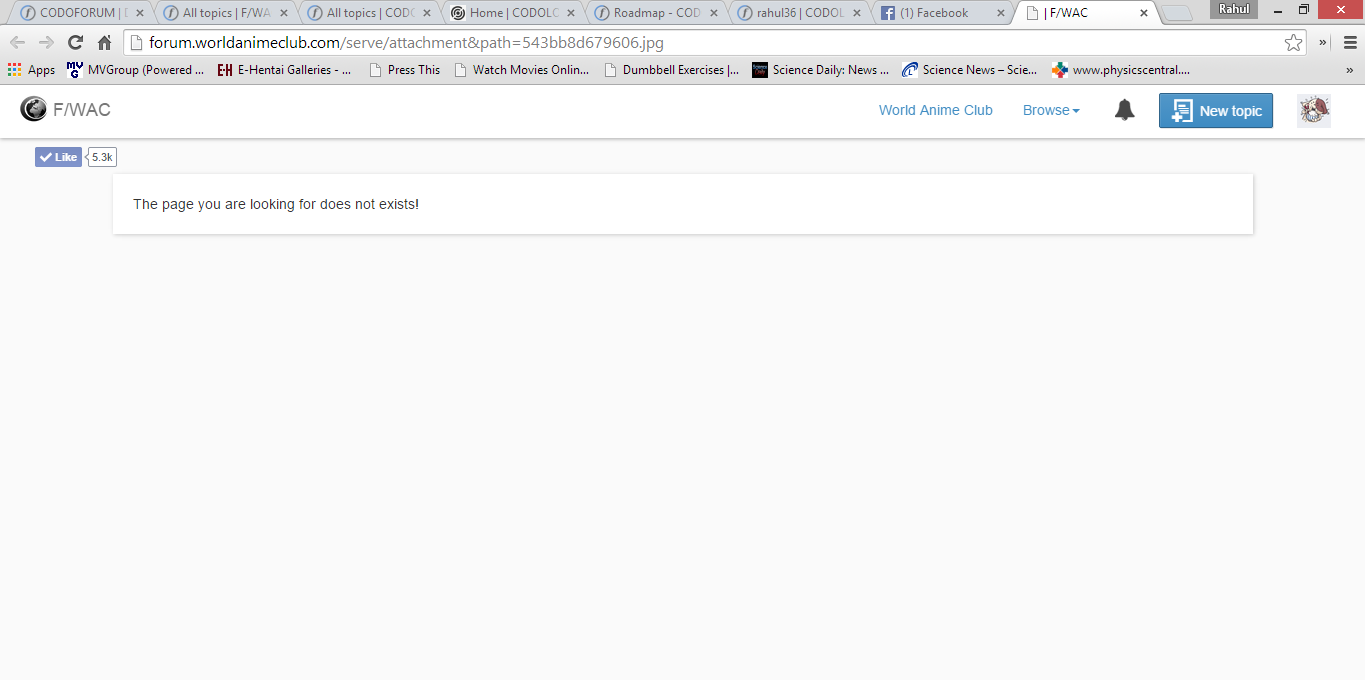The height and width of the screenshot is (680, 1365).
Task: Navigate back with the arrow icon
Action: 17,42
